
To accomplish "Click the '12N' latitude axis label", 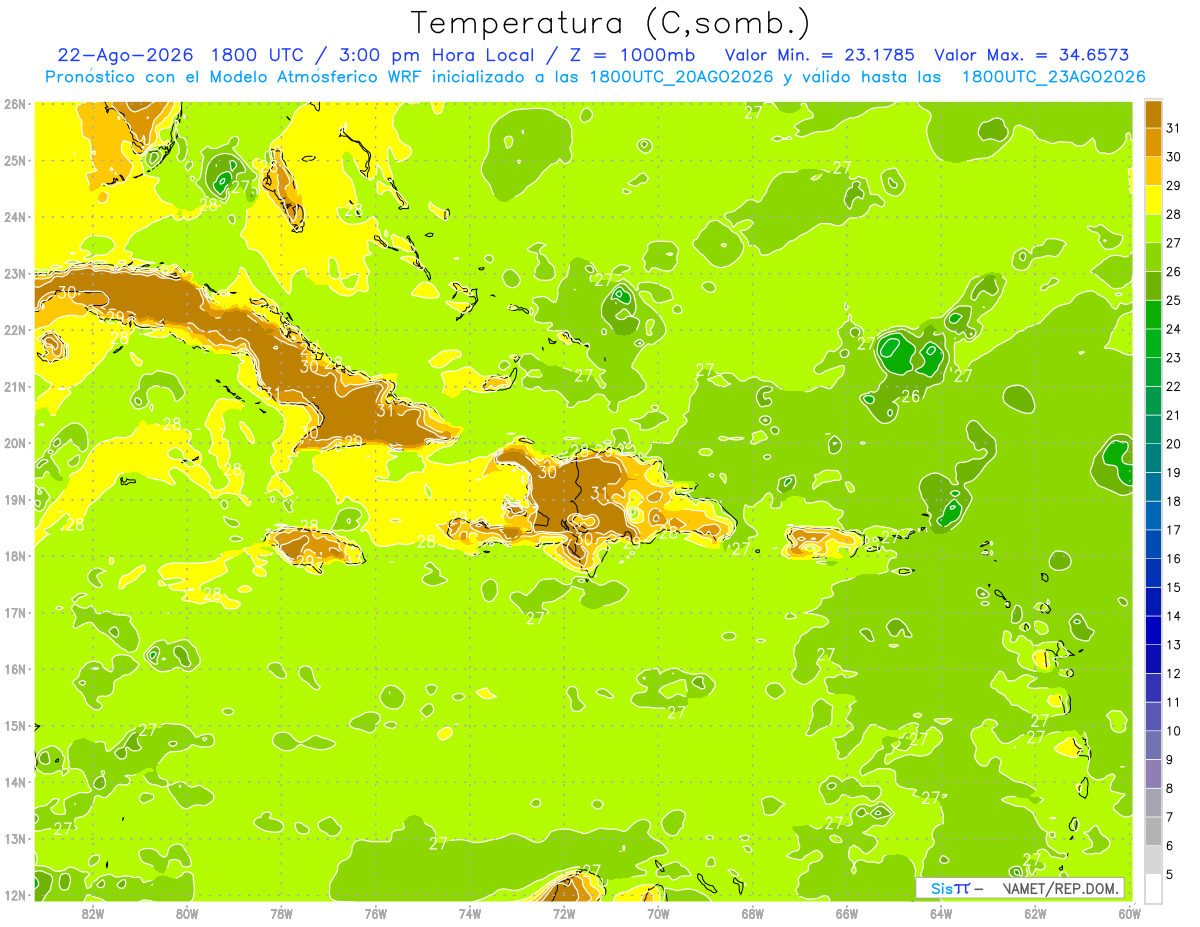I will (14, 895).
